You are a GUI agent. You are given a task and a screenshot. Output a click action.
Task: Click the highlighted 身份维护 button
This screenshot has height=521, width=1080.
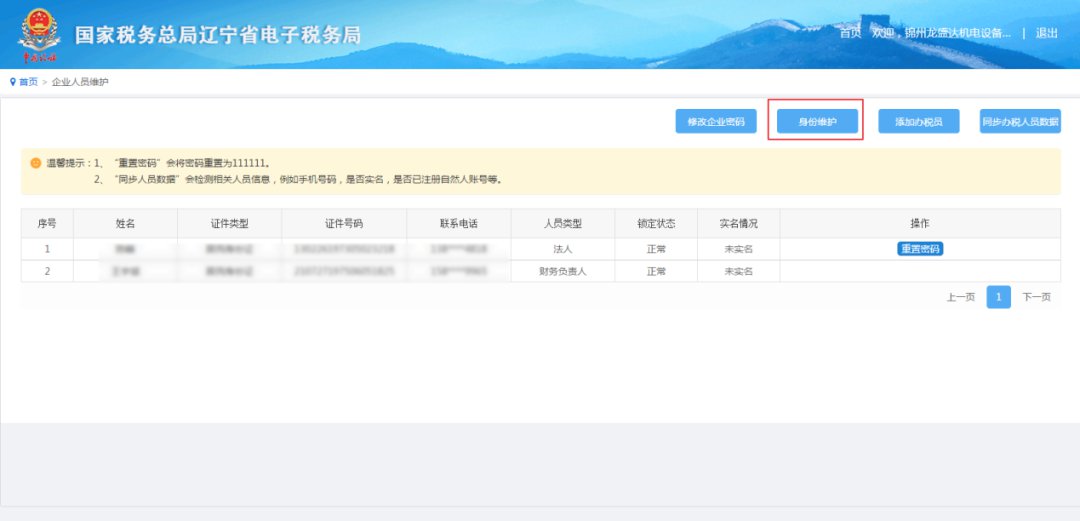pyautogui.click(x=815, y=122)
